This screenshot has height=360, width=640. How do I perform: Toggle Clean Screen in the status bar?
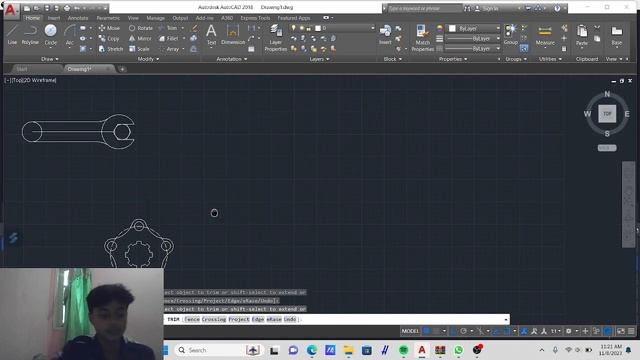[621, 331]
